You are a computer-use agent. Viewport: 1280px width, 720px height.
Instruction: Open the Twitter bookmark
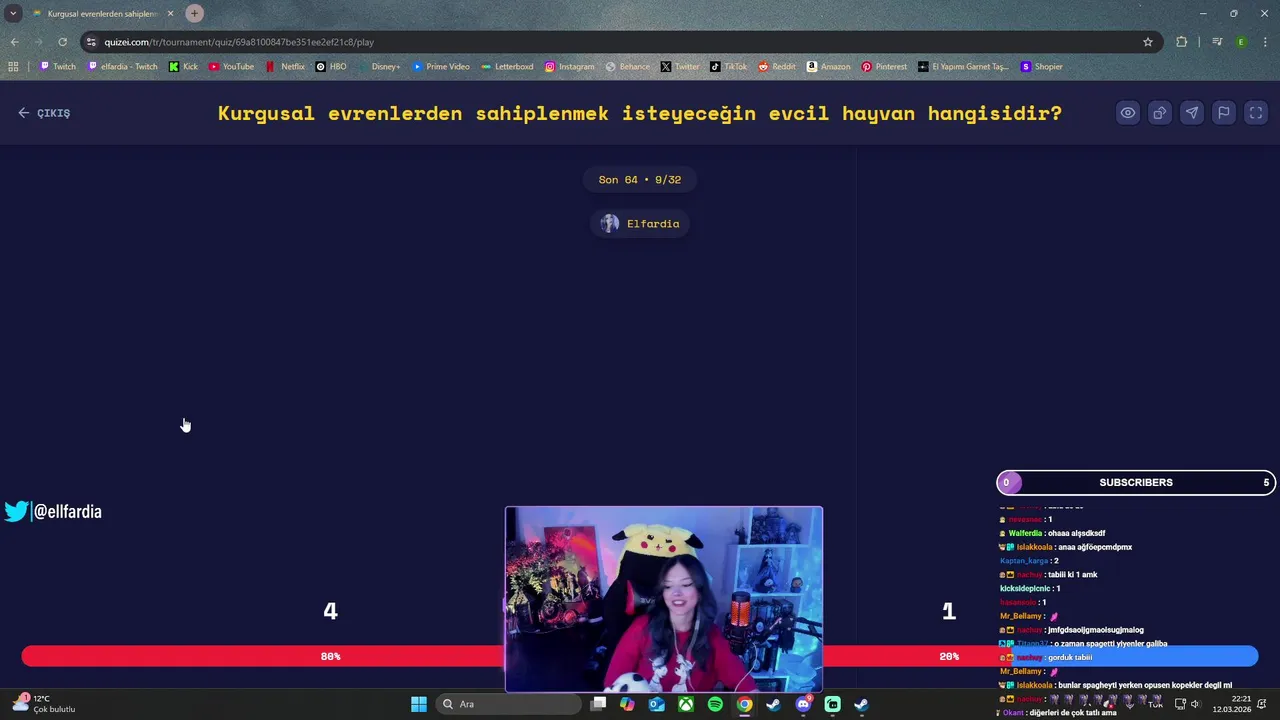[680, 67]
